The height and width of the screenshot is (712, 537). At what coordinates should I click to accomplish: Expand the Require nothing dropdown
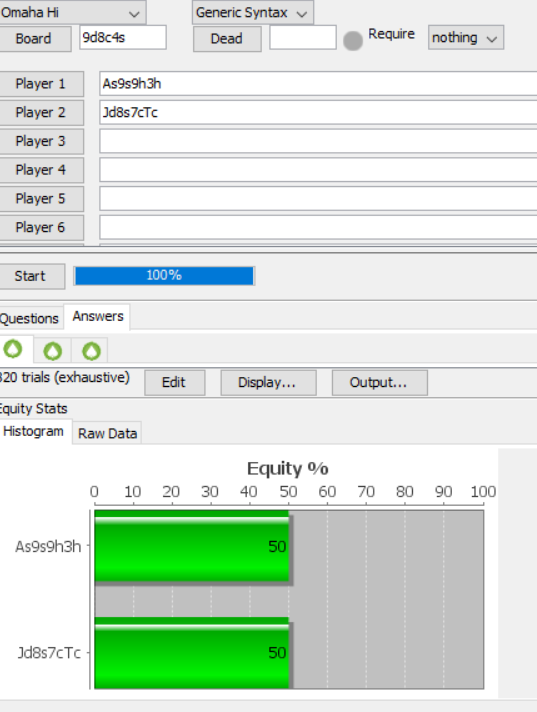coord(466,38)
